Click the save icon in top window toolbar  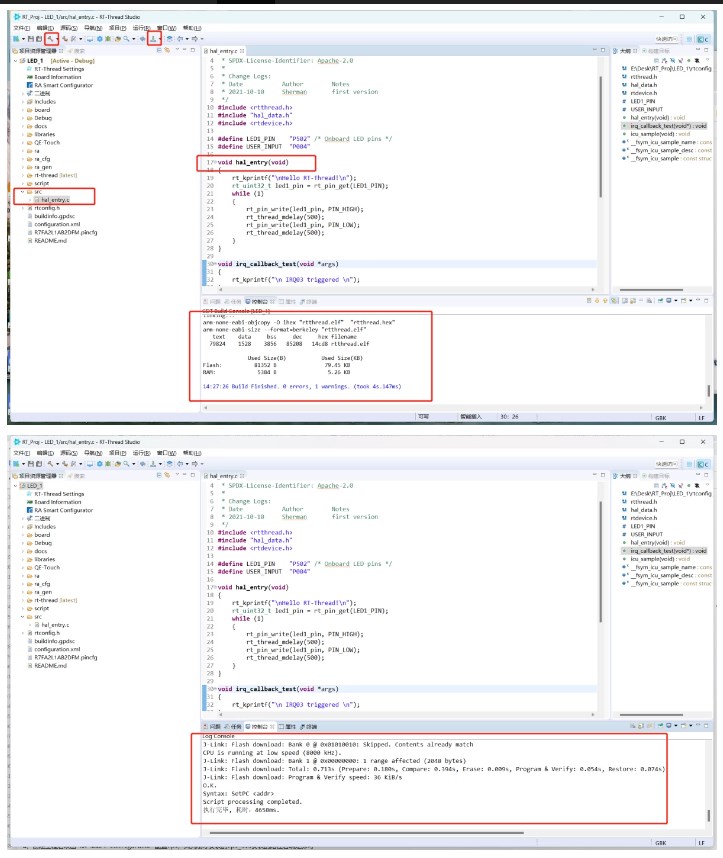click(31, 39)
